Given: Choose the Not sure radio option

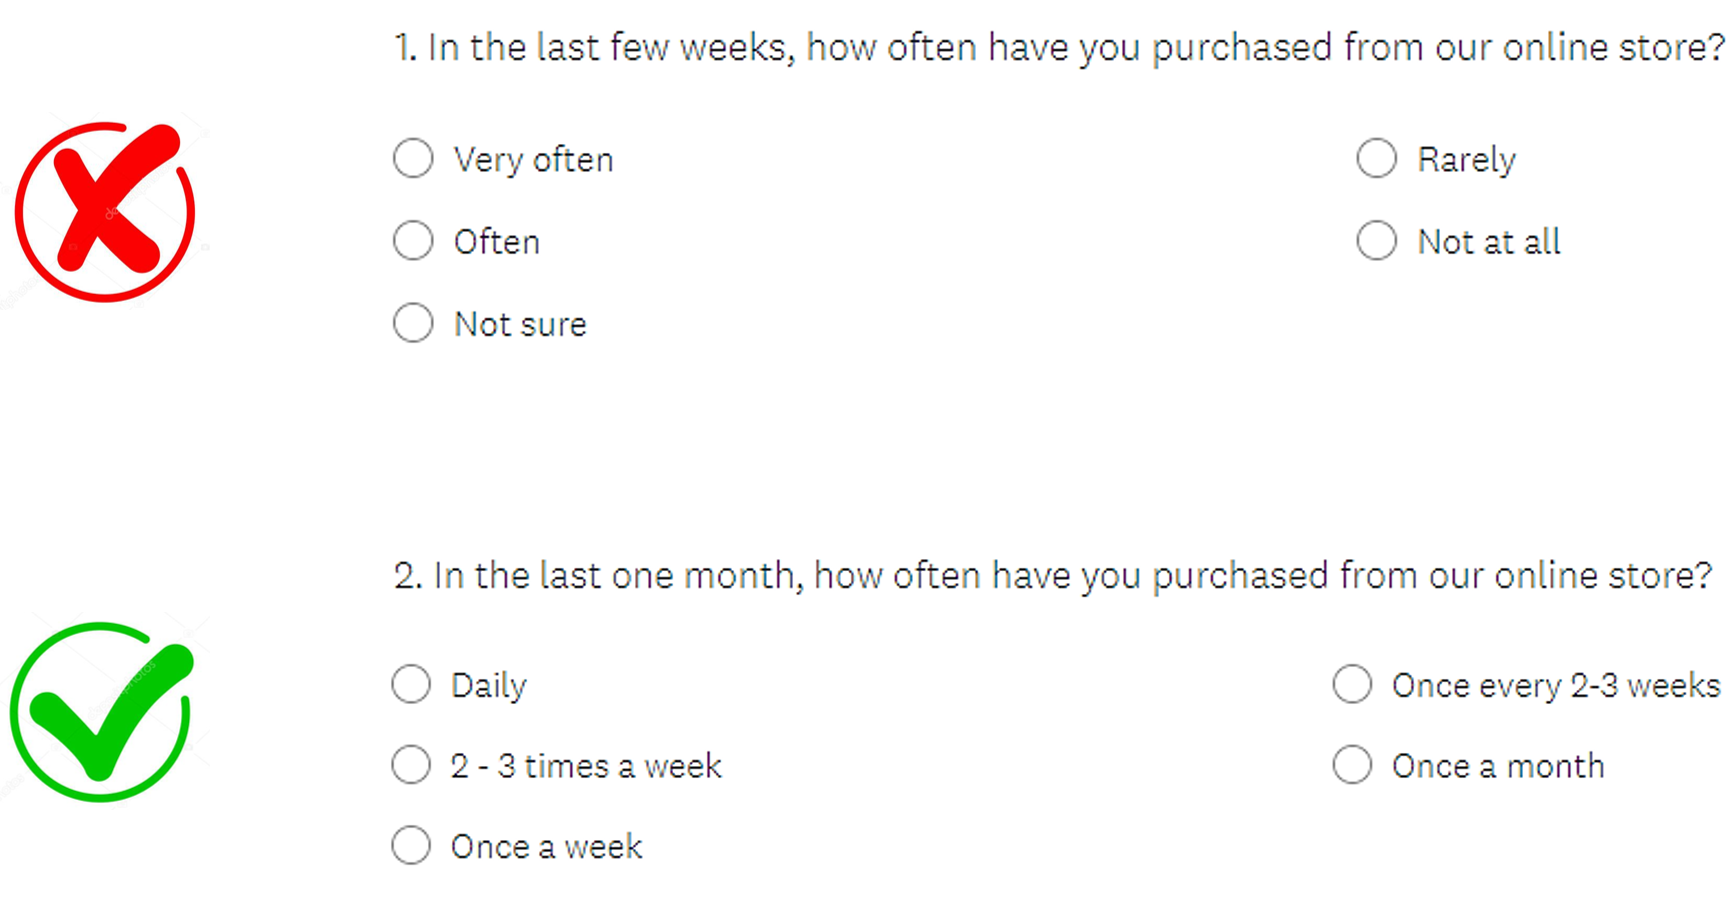Looking at the screenshot, I should click(x=413, y=323).
